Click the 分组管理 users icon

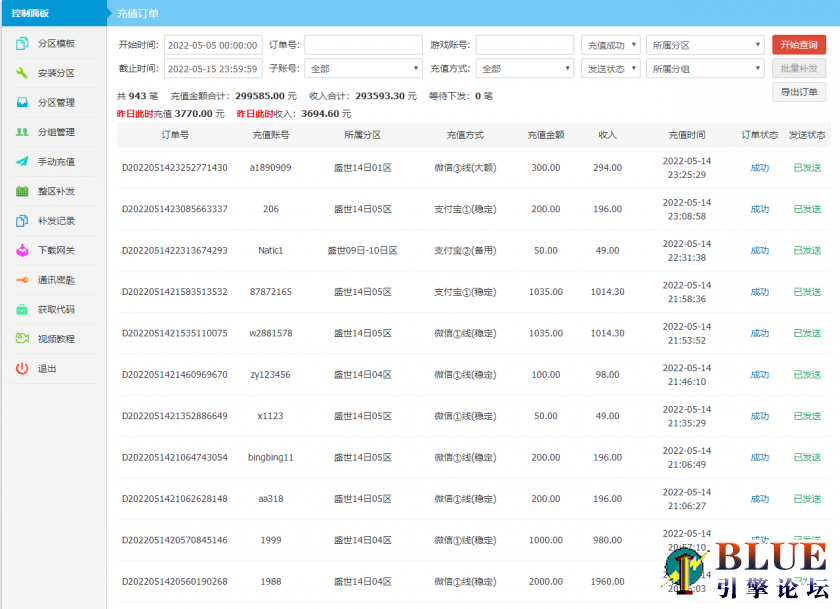pyautogui.click(x=22, y=132)
